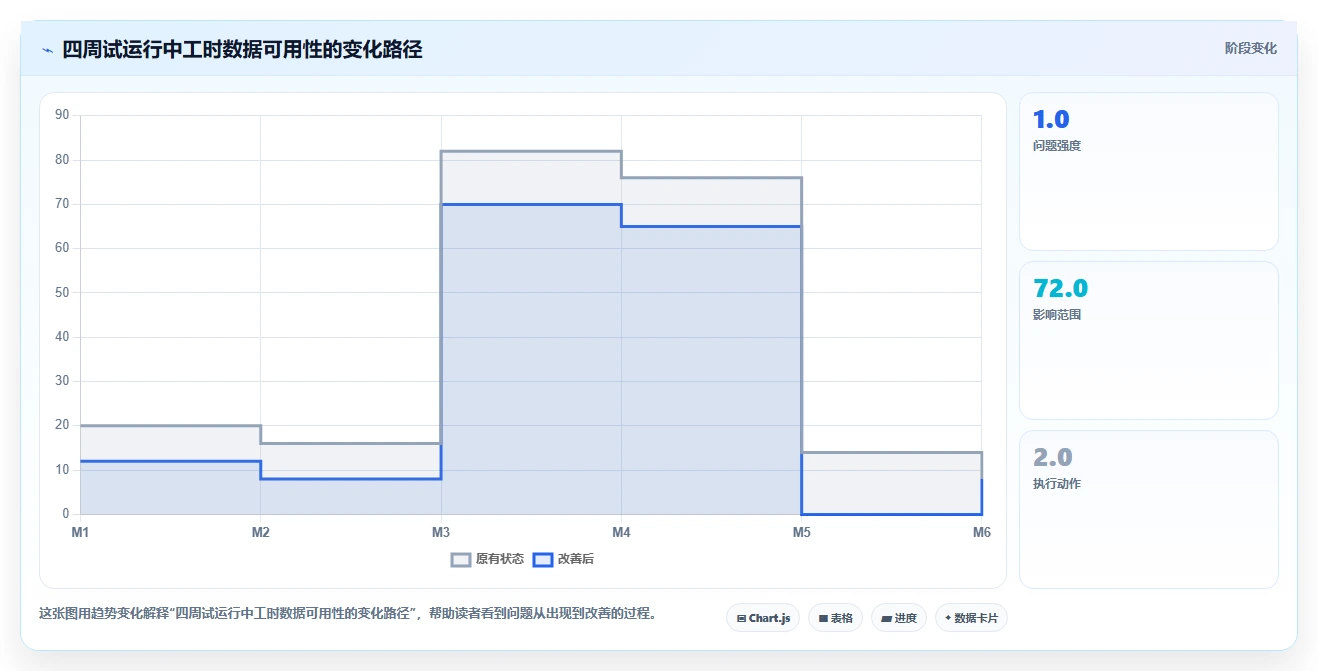
Task: Click the 进度 tag button
Action: (x=899, y=618)
